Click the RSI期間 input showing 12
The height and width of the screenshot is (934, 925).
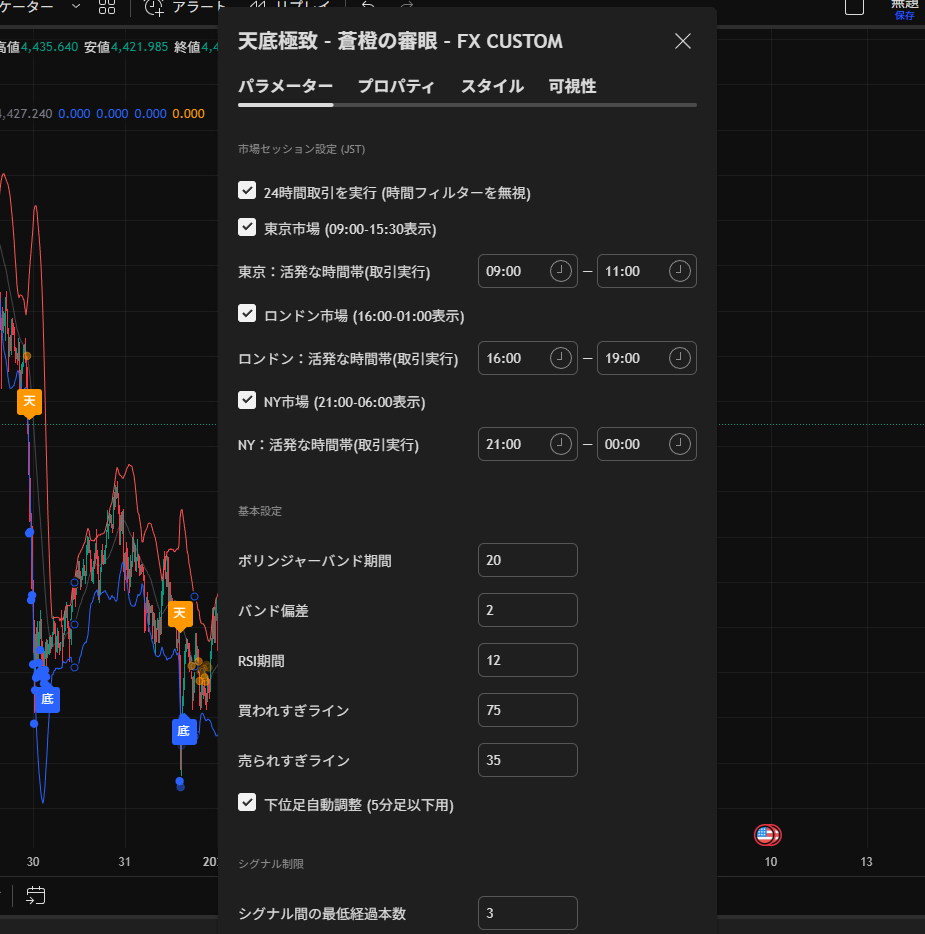pos(528,660)
